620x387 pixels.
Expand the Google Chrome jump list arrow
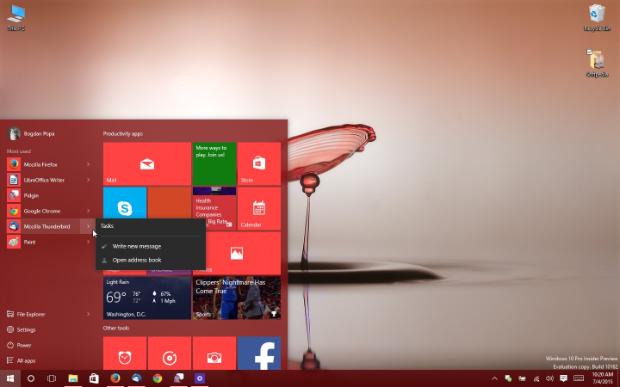88,211
